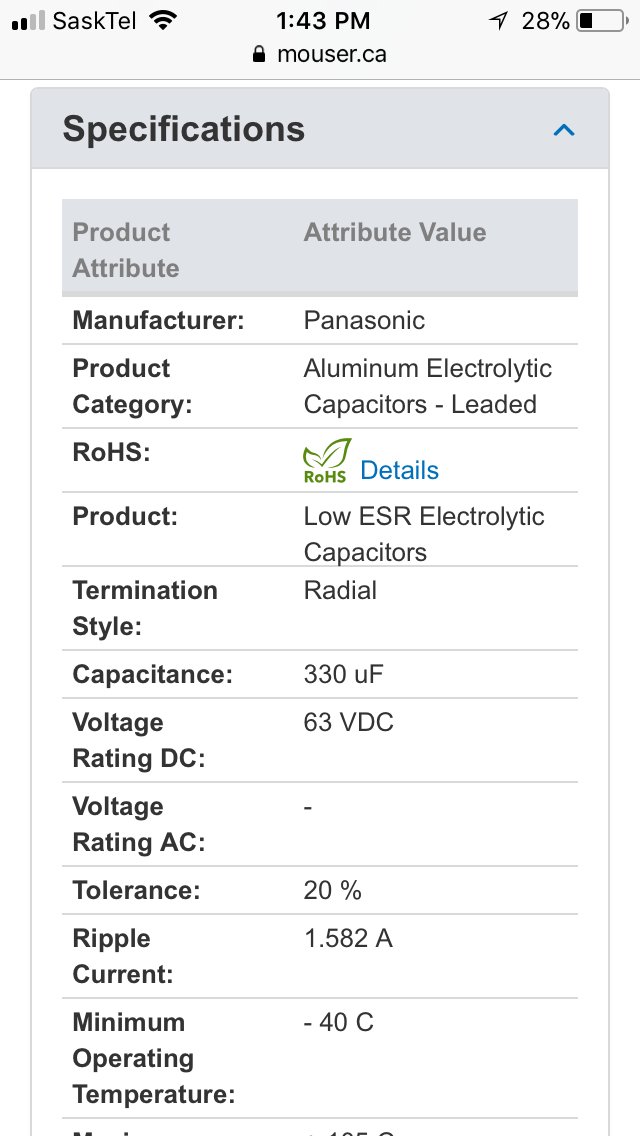The width and height of the screenshot is (640, 1136).
Task: Tap the cellular signal bars icon
Action: point(28,21)
